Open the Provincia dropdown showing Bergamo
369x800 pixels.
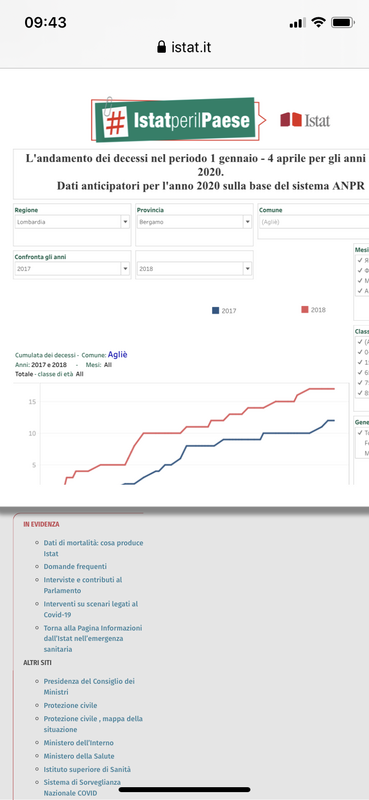194,222
